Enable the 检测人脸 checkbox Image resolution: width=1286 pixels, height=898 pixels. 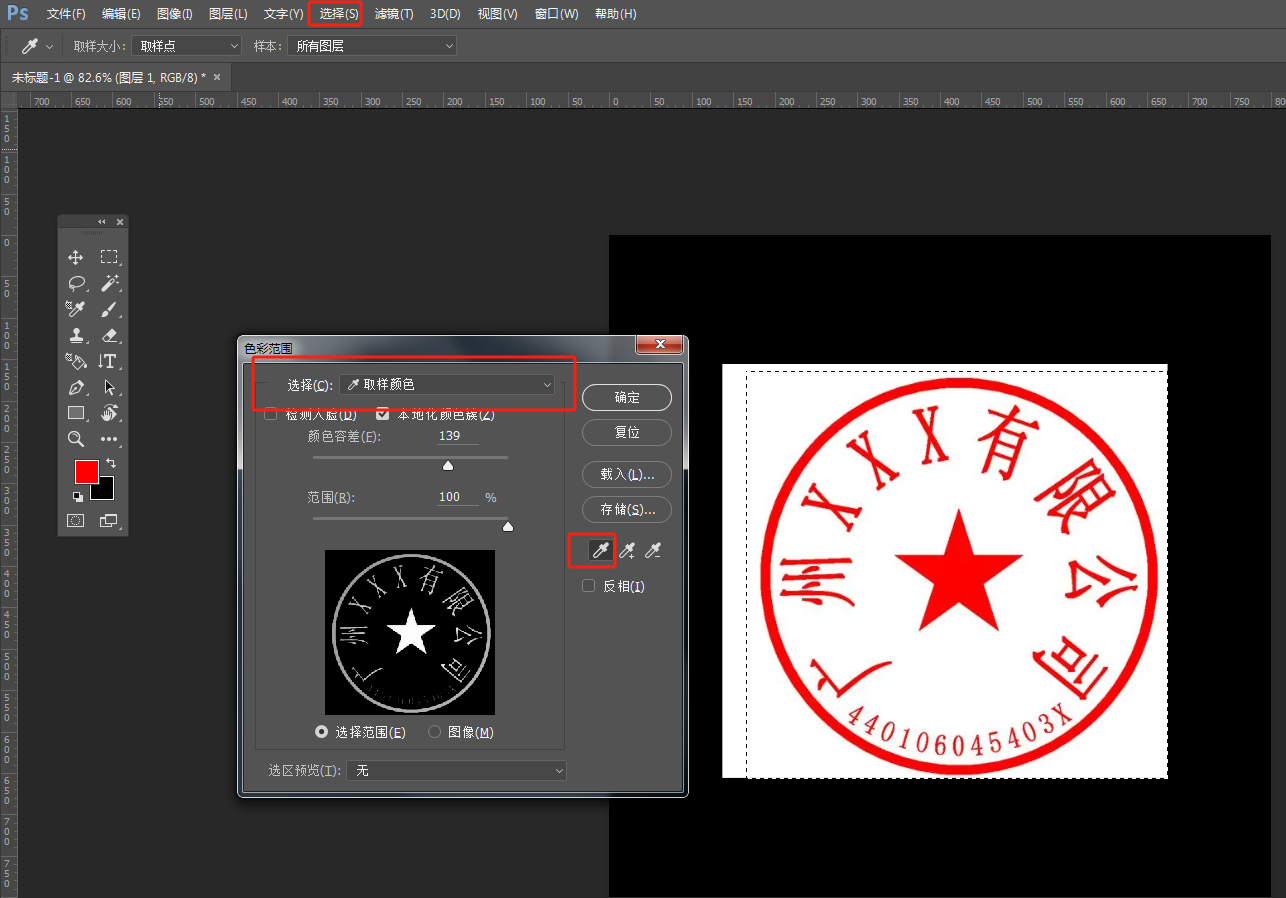(x=270, y=414)
